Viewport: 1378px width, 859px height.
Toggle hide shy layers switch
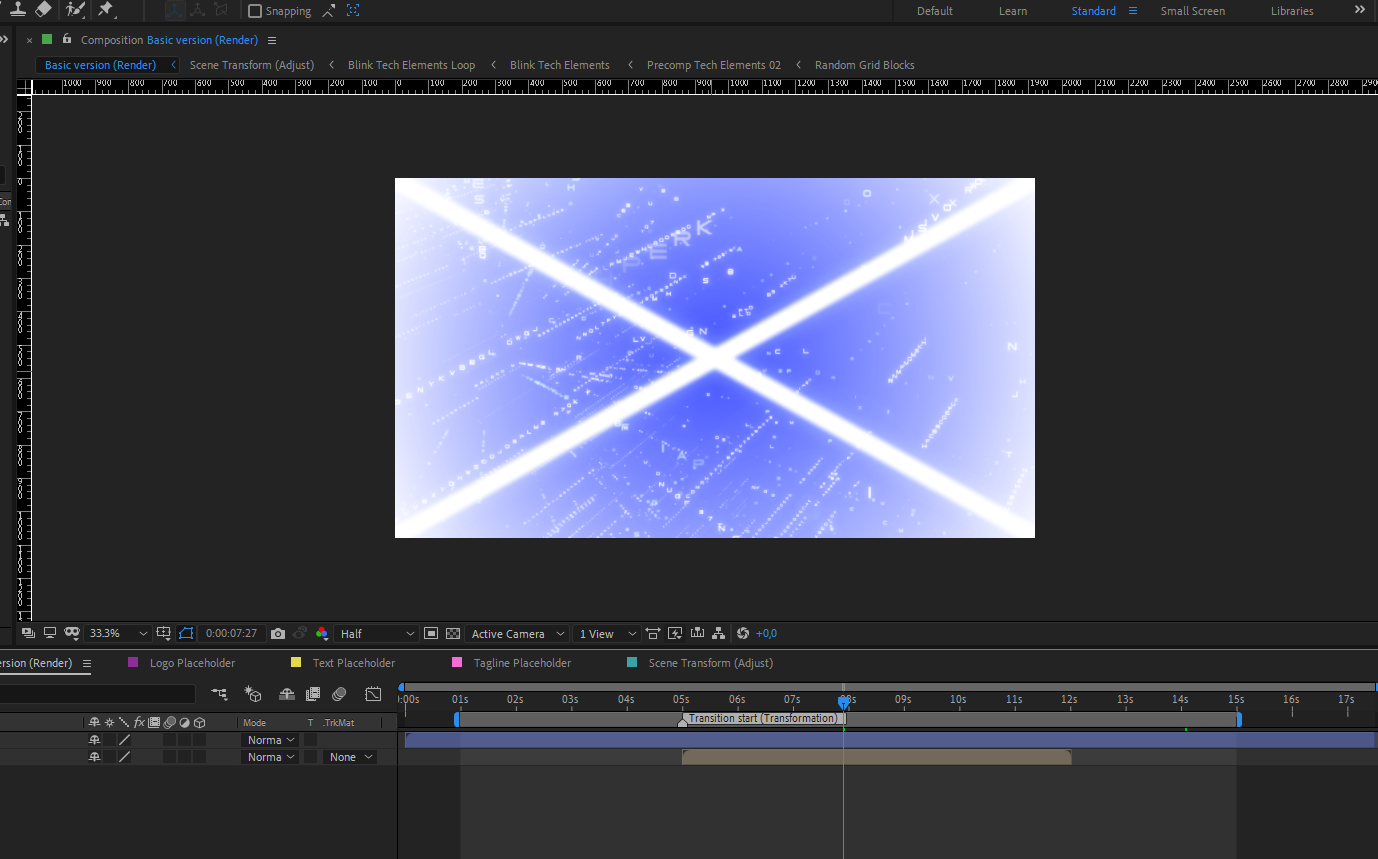tap(287, 693)
